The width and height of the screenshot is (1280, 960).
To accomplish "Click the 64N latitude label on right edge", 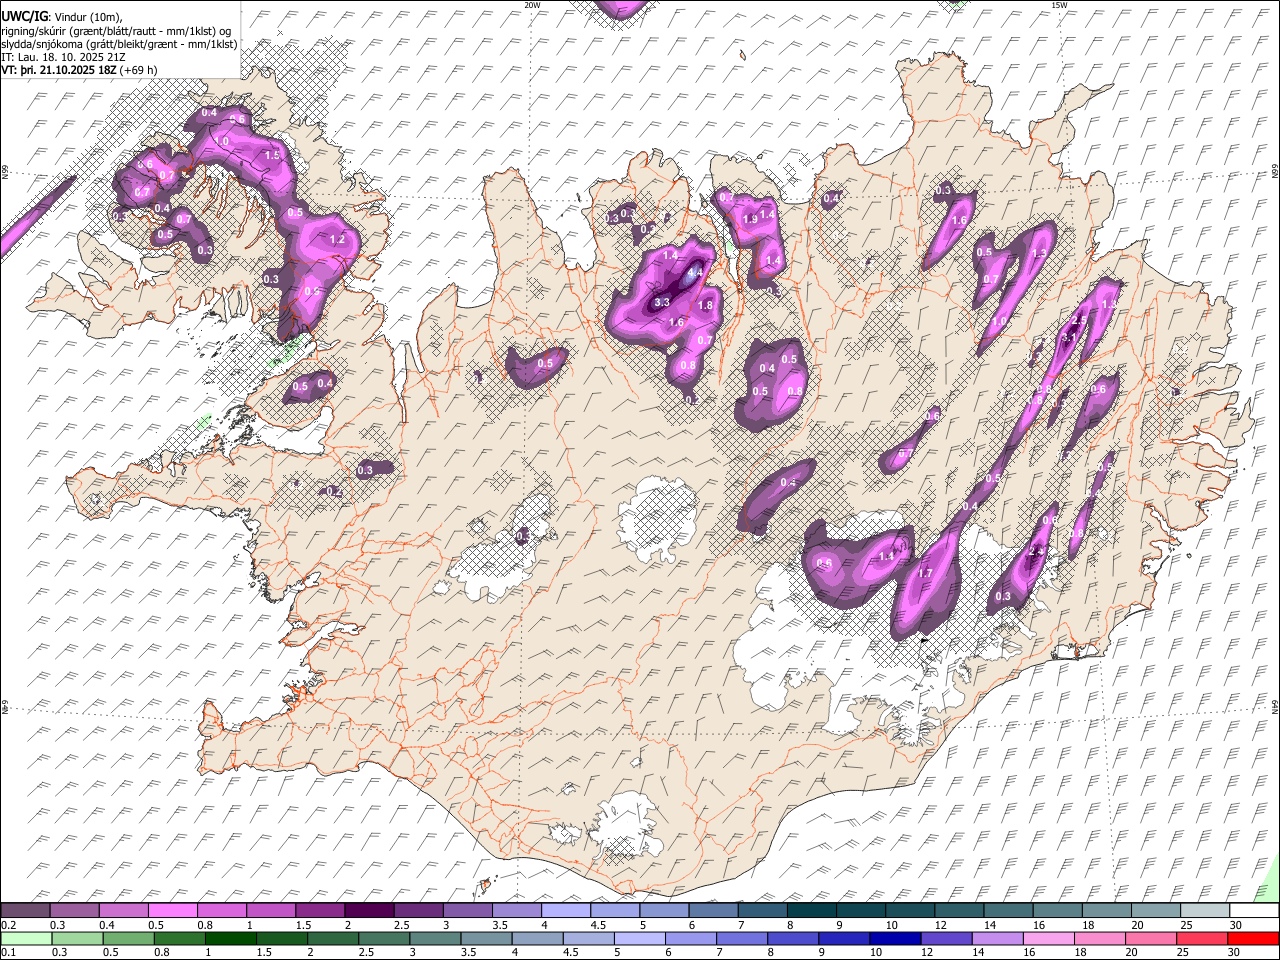I will click(x=1275, y=706).
